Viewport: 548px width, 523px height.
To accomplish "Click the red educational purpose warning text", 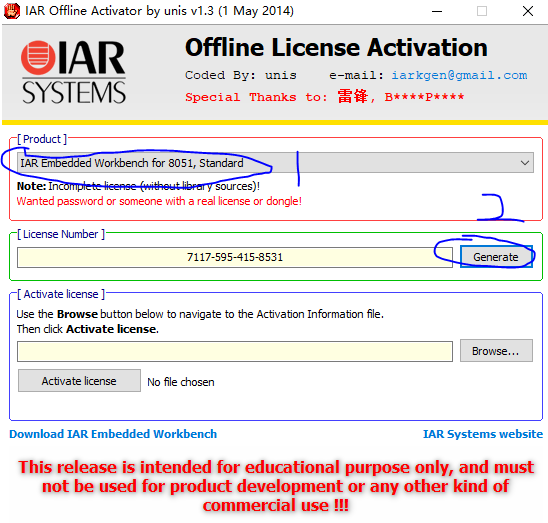I will (x=276, y=486).
